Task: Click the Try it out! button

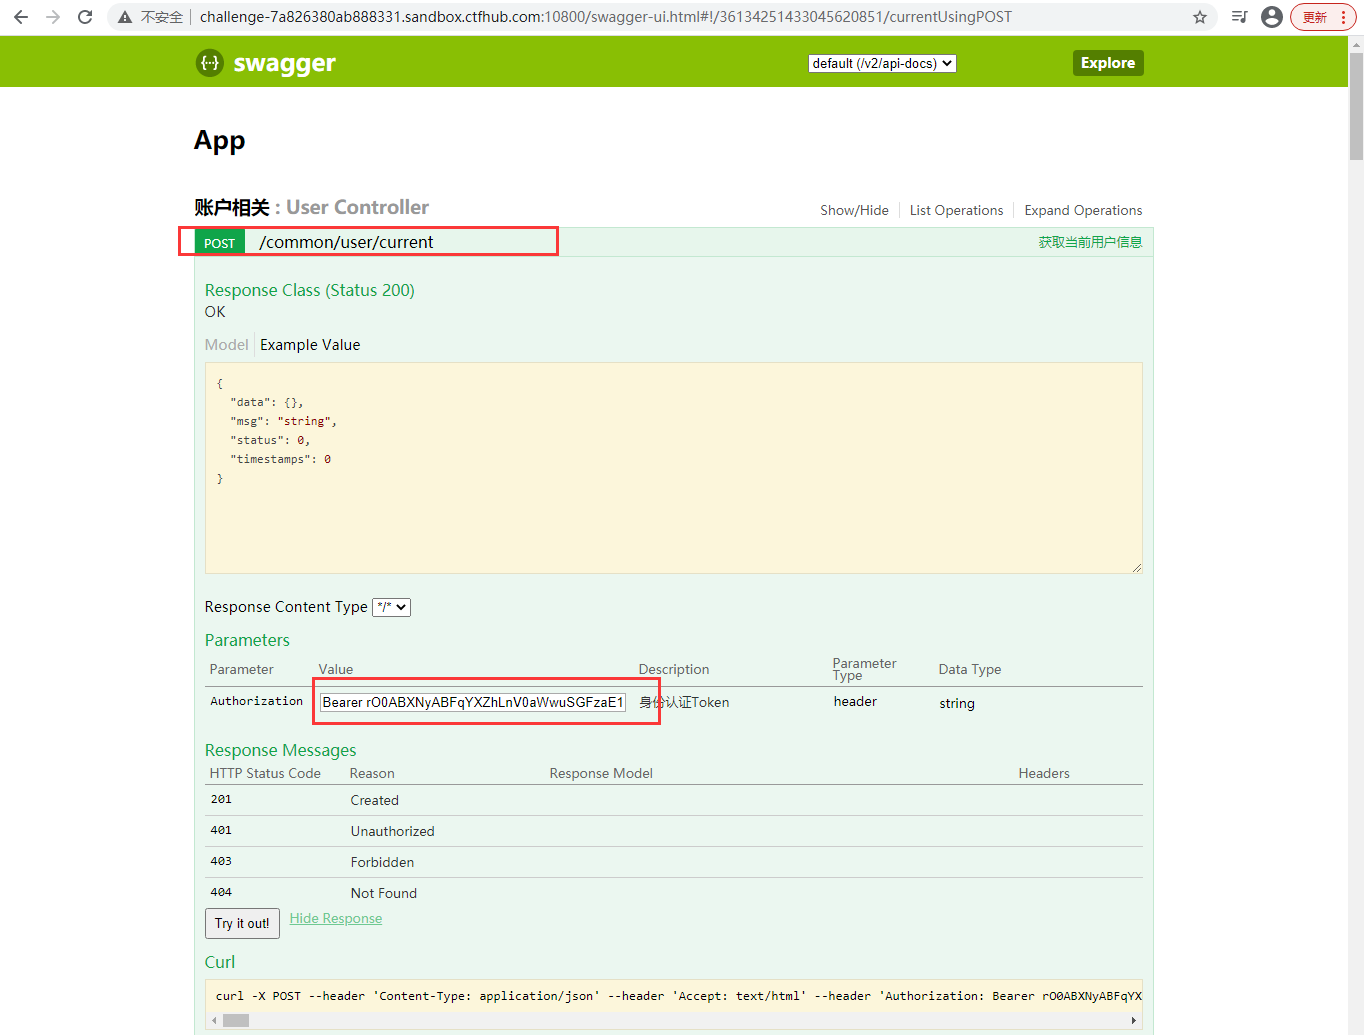Action: click(242, 923)
